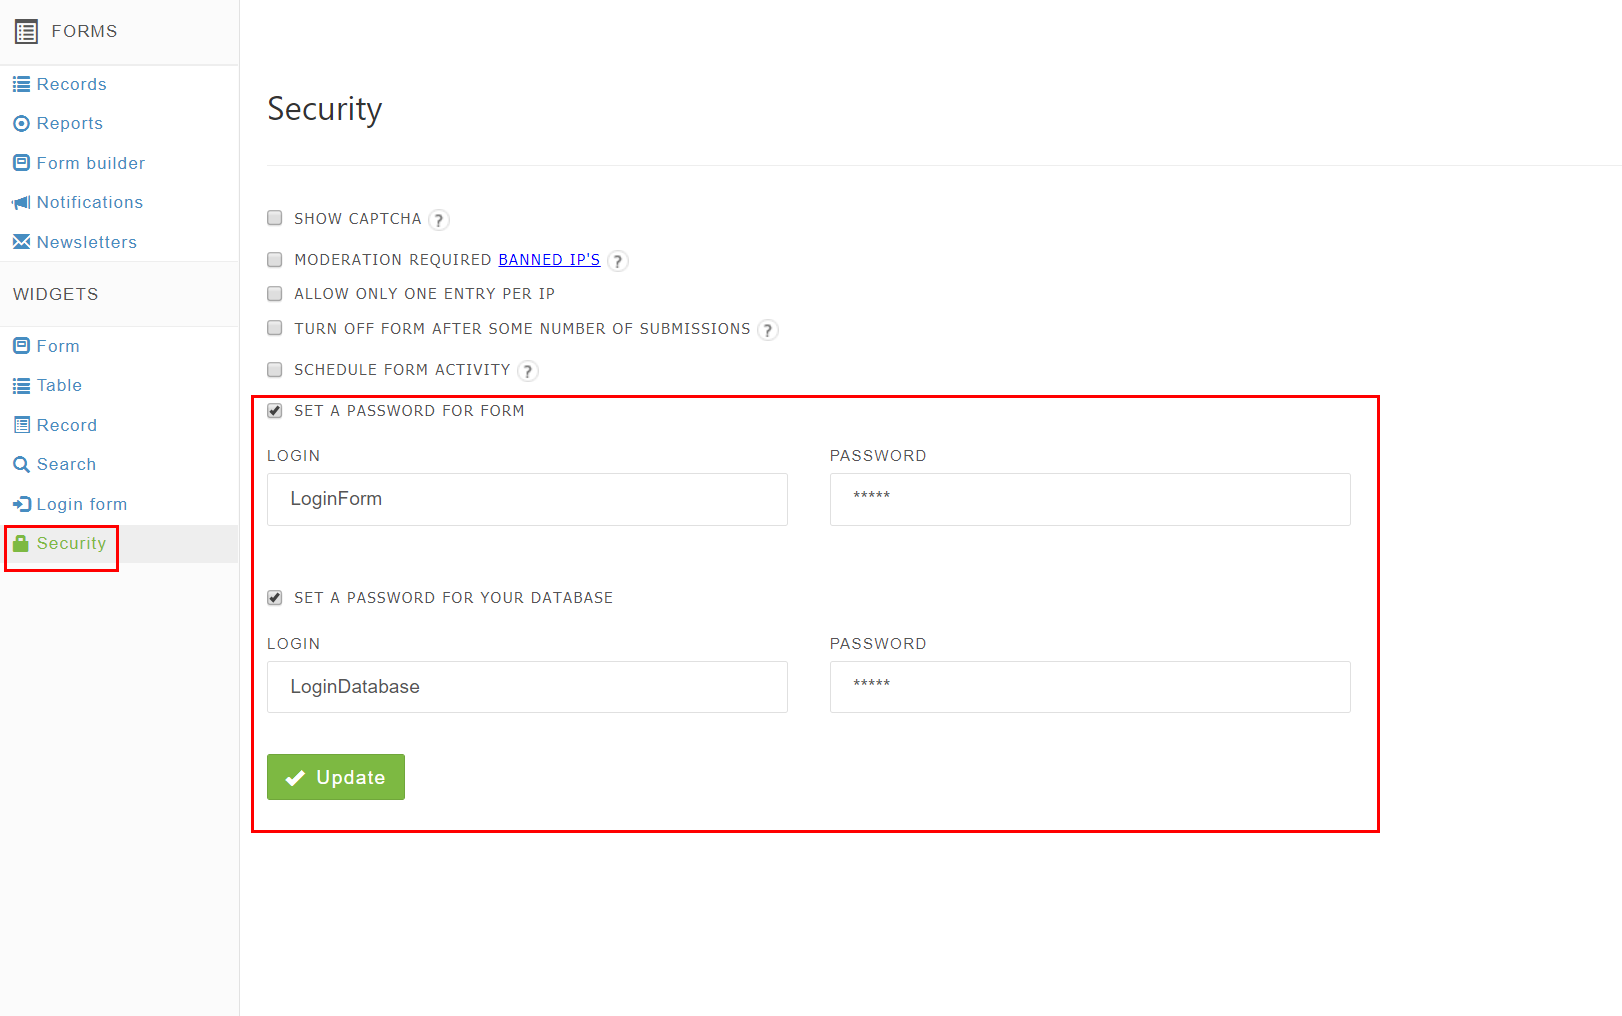Viewport: 1622px width, 1016px height.
Task: Click the Search magnifier icon
Action: (x=21, y=464)
